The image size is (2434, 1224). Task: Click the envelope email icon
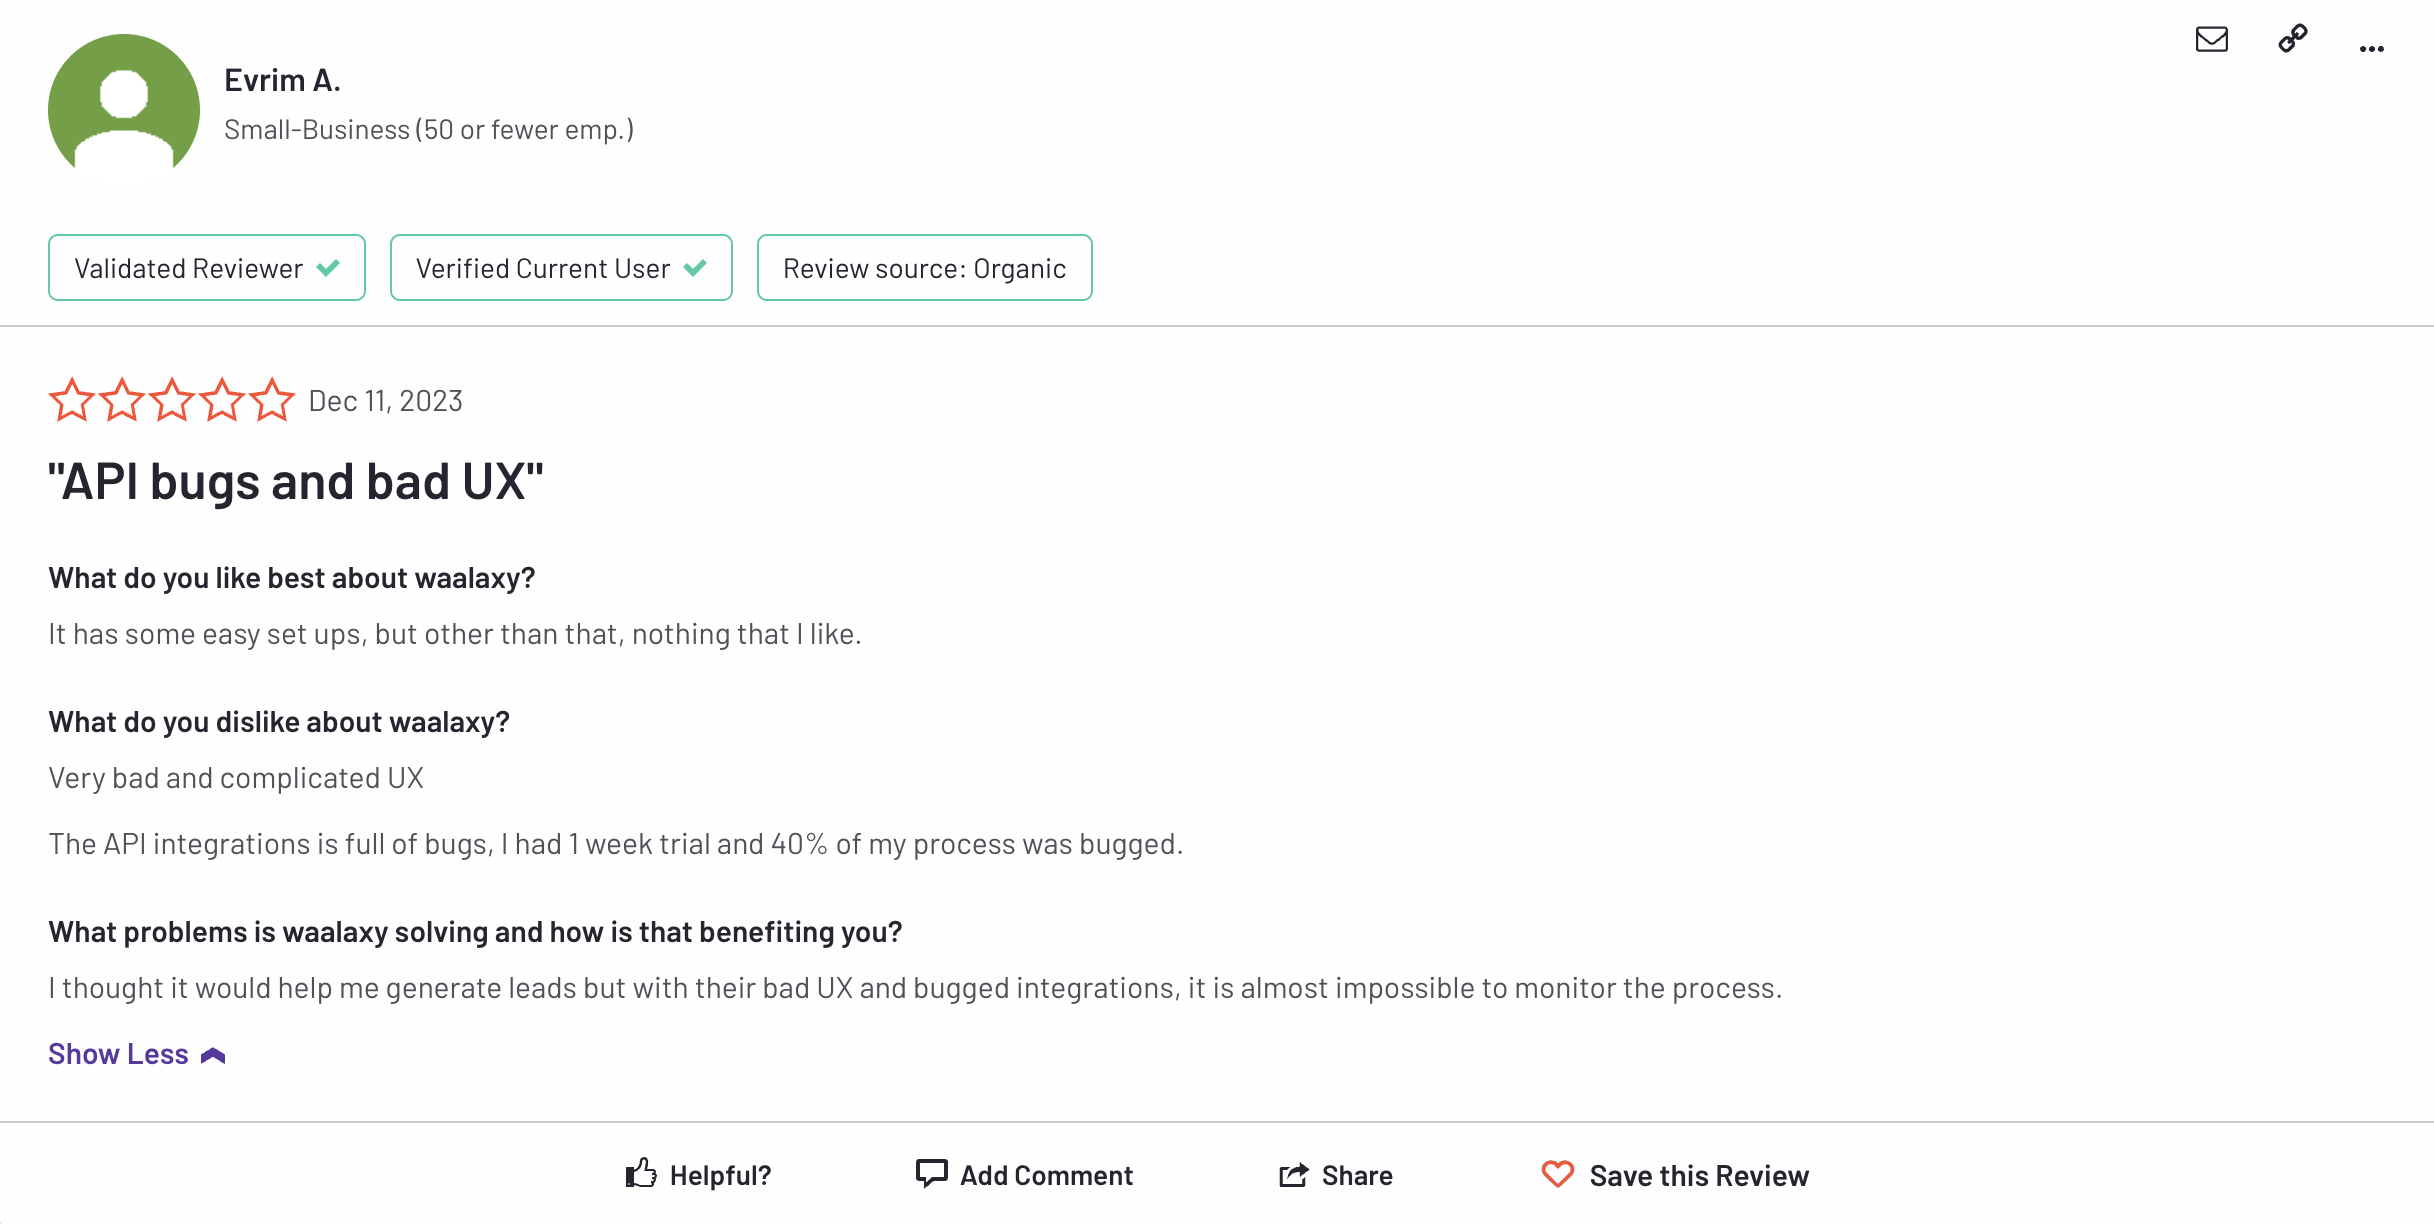pos(2211,39)
